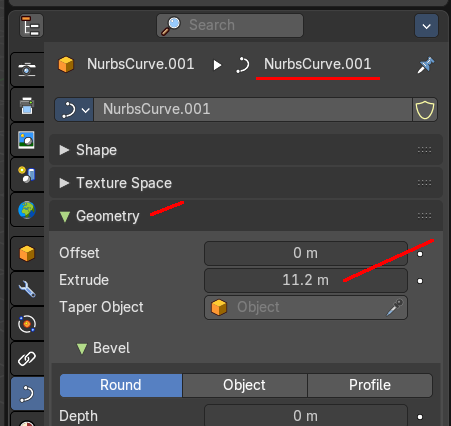Open the Object properties tab
This screenshot has height=426, width=451.
27,253
